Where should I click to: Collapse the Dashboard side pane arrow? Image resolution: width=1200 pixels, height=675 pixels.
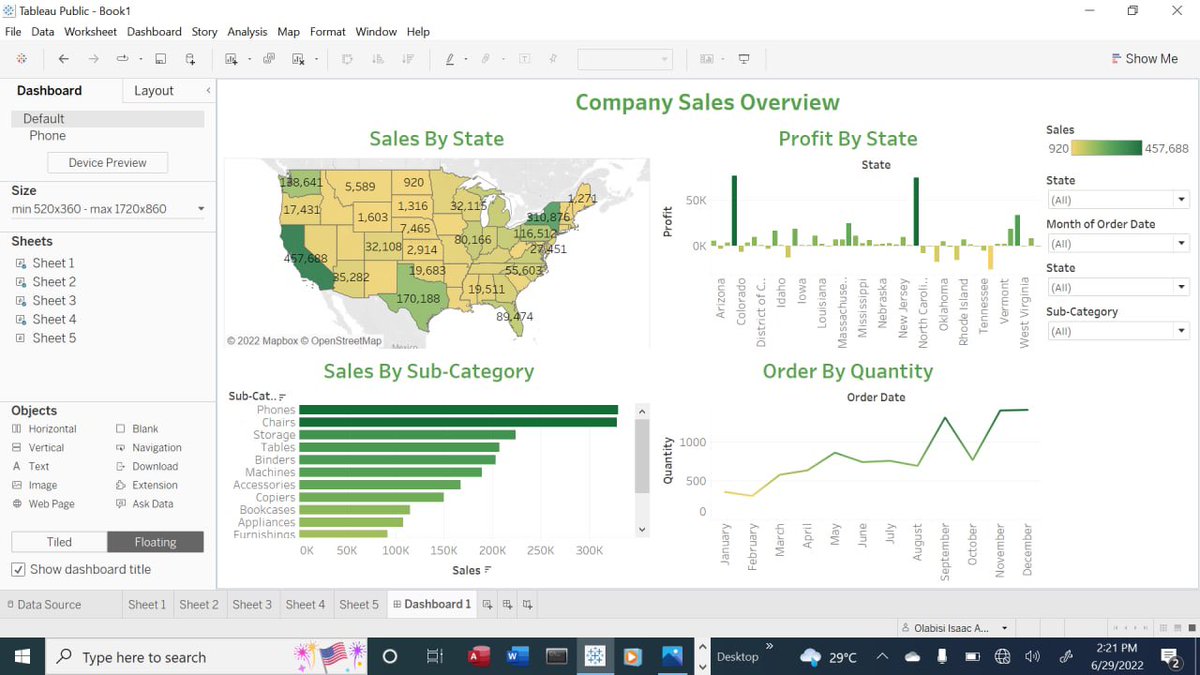[x=208, y=90]
